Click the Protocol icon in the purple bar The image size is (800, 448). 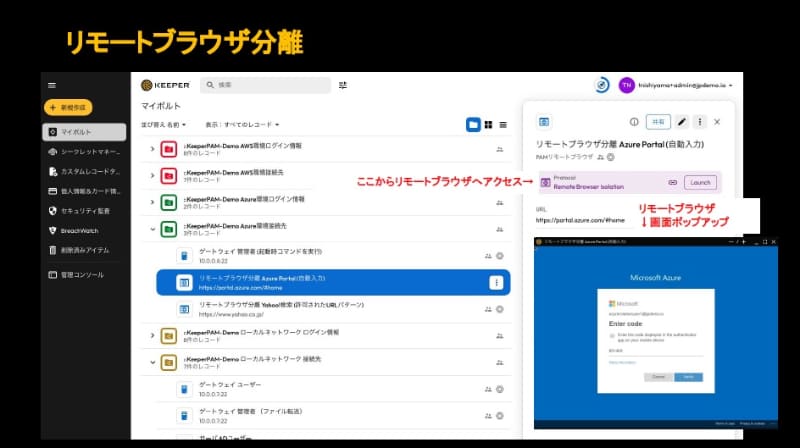coord(545,183)
